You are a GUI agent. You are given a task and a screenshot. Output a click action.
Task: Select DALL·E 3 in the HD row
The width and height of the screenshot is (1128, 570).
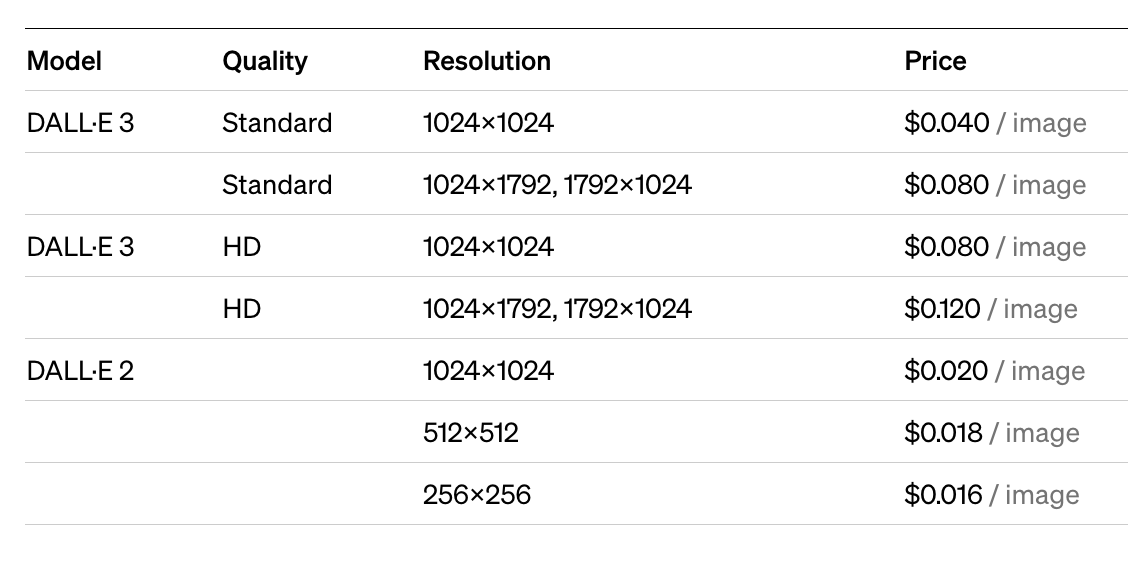tap(80, 247)
